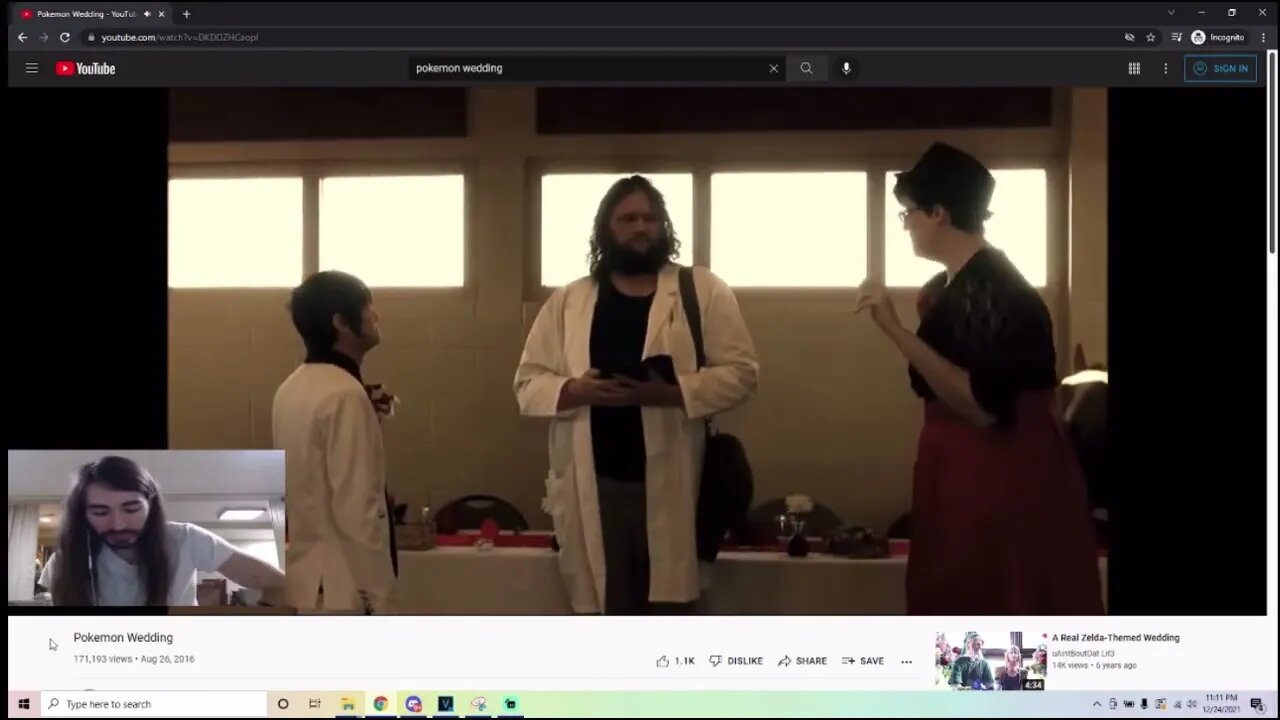Screen dimensions: 1280x720
Task: Open the YouTube apps grid
Action: pos(1134,68)
